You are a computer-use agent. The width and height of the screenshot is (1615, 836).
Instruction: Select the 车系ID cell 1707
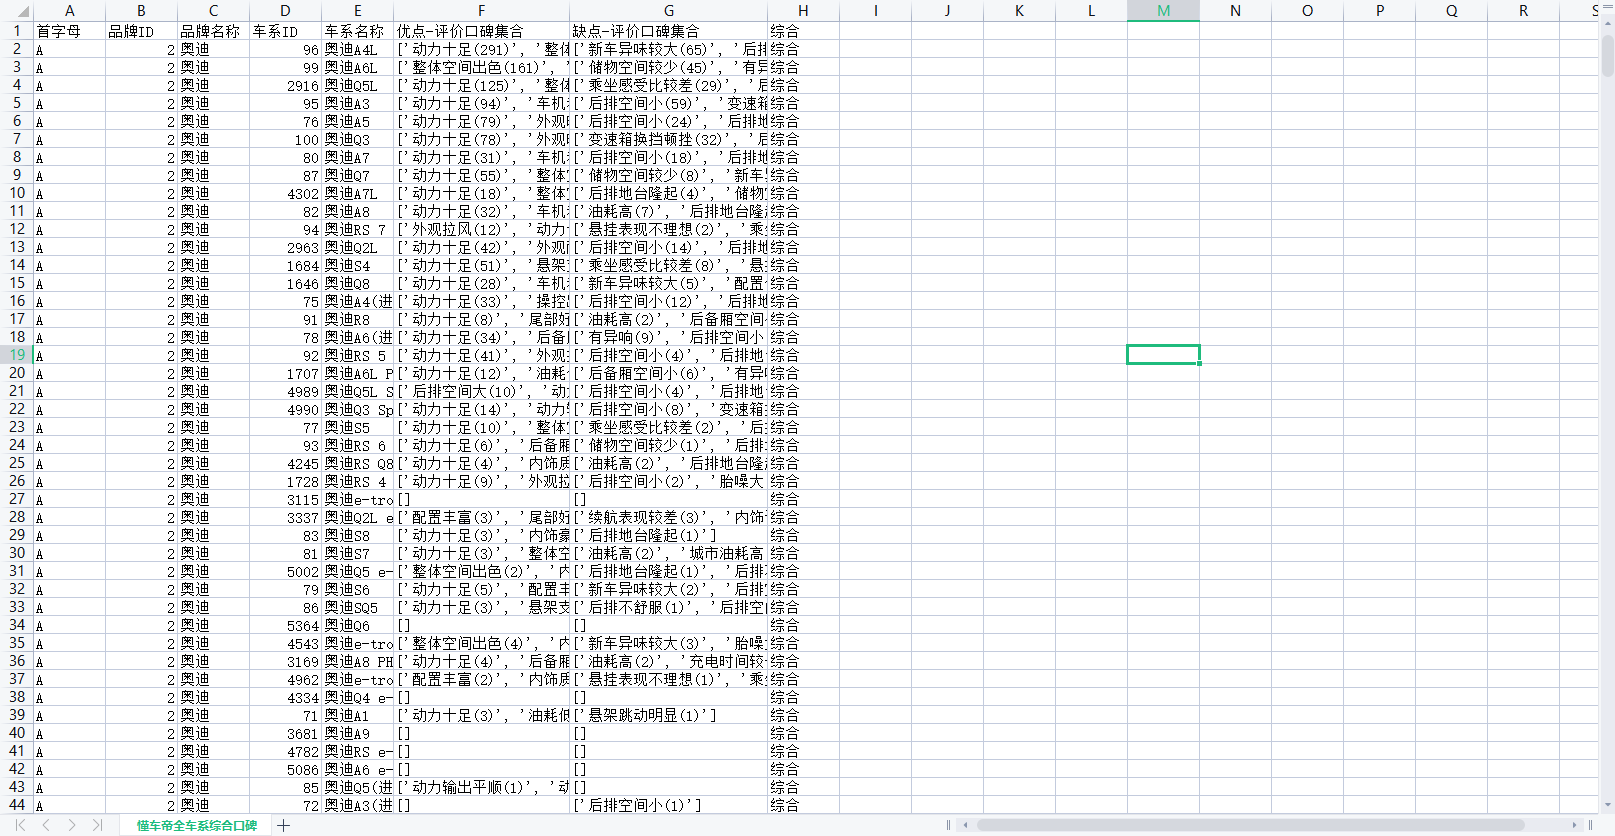pos(285,373)
